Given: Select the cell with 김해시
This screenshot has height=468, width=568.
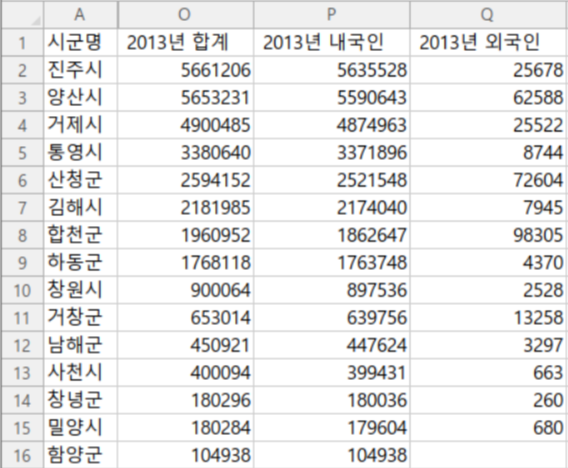Looking at the screenshot, I should [x=80, y=208].
